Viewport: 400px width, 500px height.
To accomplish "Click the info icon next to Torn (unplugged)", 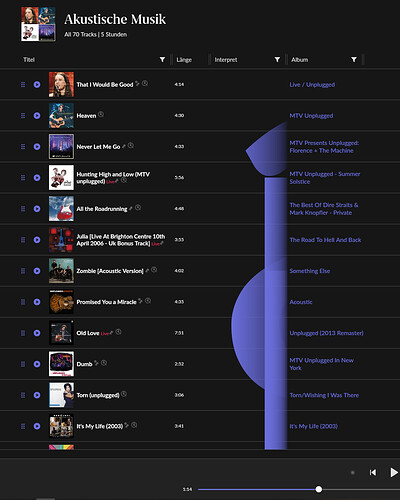I will tap(124, 394).
